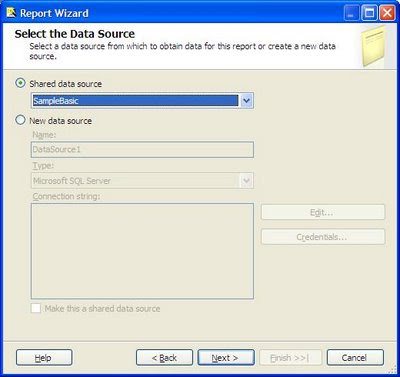Click the Report Wizard title bar icon
Viewport: 400px width, 377px height.
point(11,13)
